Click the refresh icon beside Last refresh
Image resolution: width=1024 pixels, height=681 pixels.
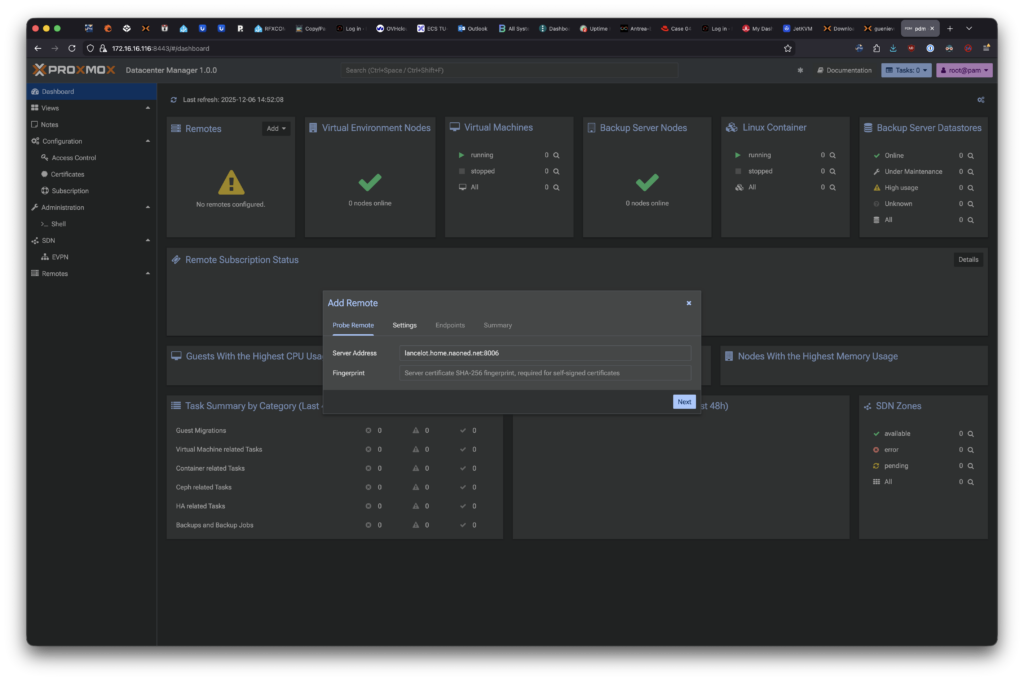point(174,100)
